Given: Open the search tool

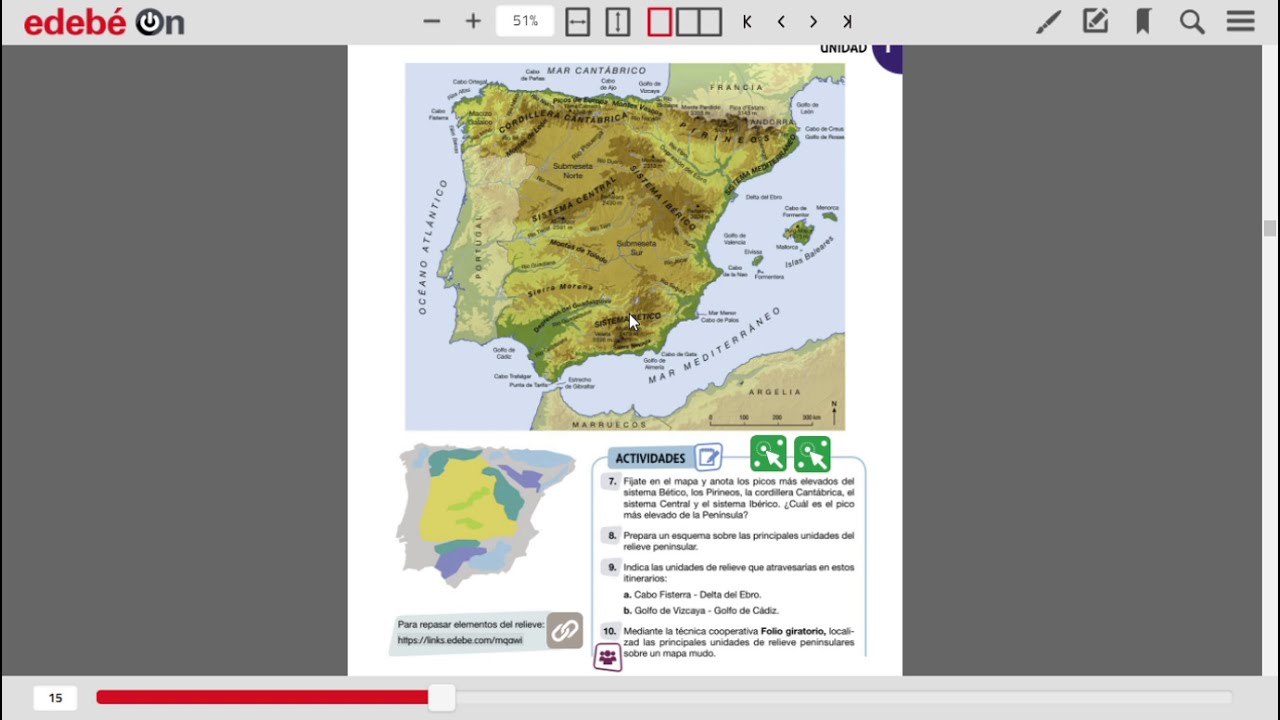Looking at the screenshot, I should [1192, 20].
